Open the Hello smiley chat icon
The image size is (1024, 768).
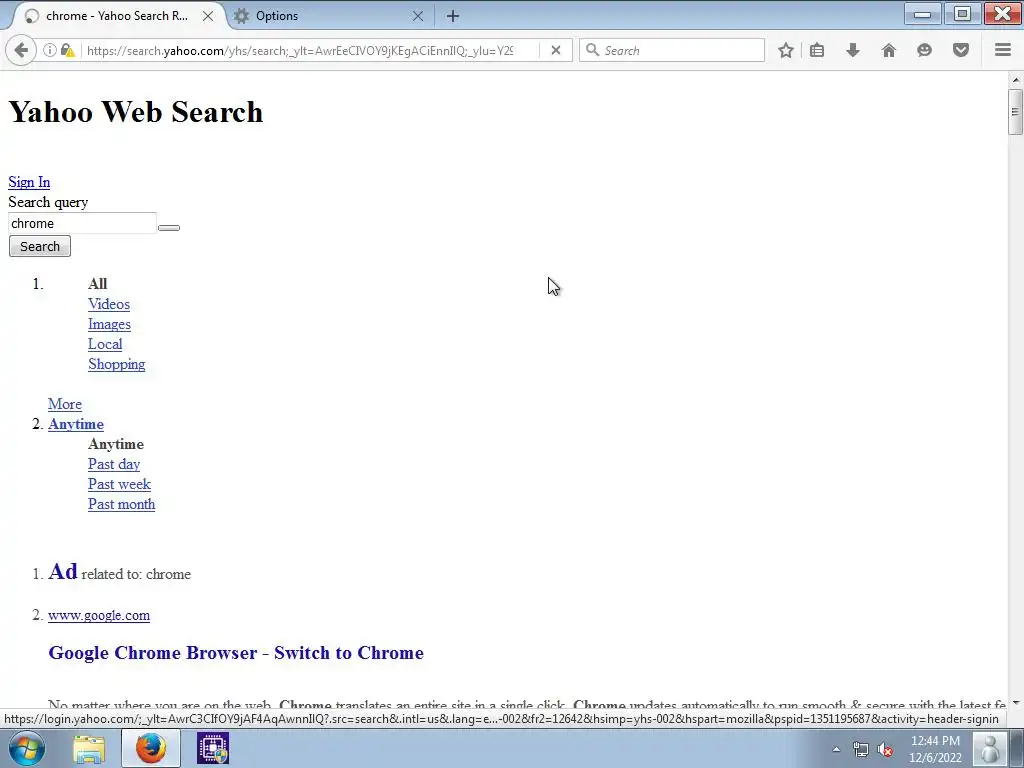point(924,50)
